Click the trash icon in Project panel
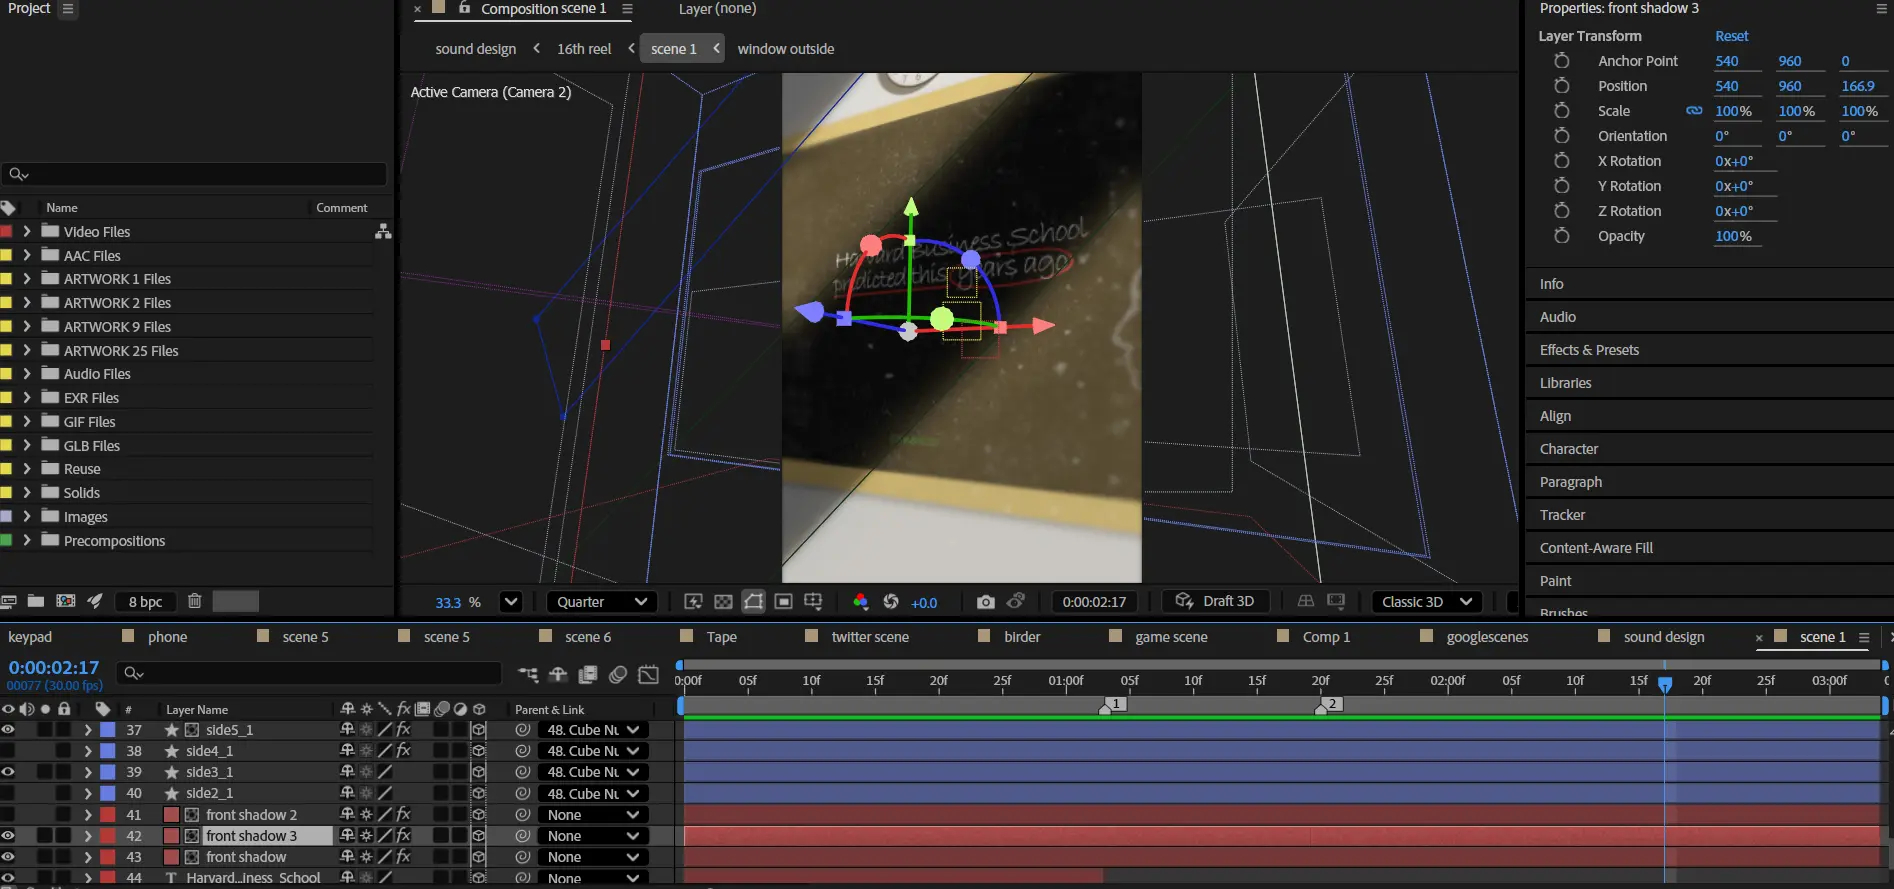This screenshot has height=889, width=1894. coord(195,601)
